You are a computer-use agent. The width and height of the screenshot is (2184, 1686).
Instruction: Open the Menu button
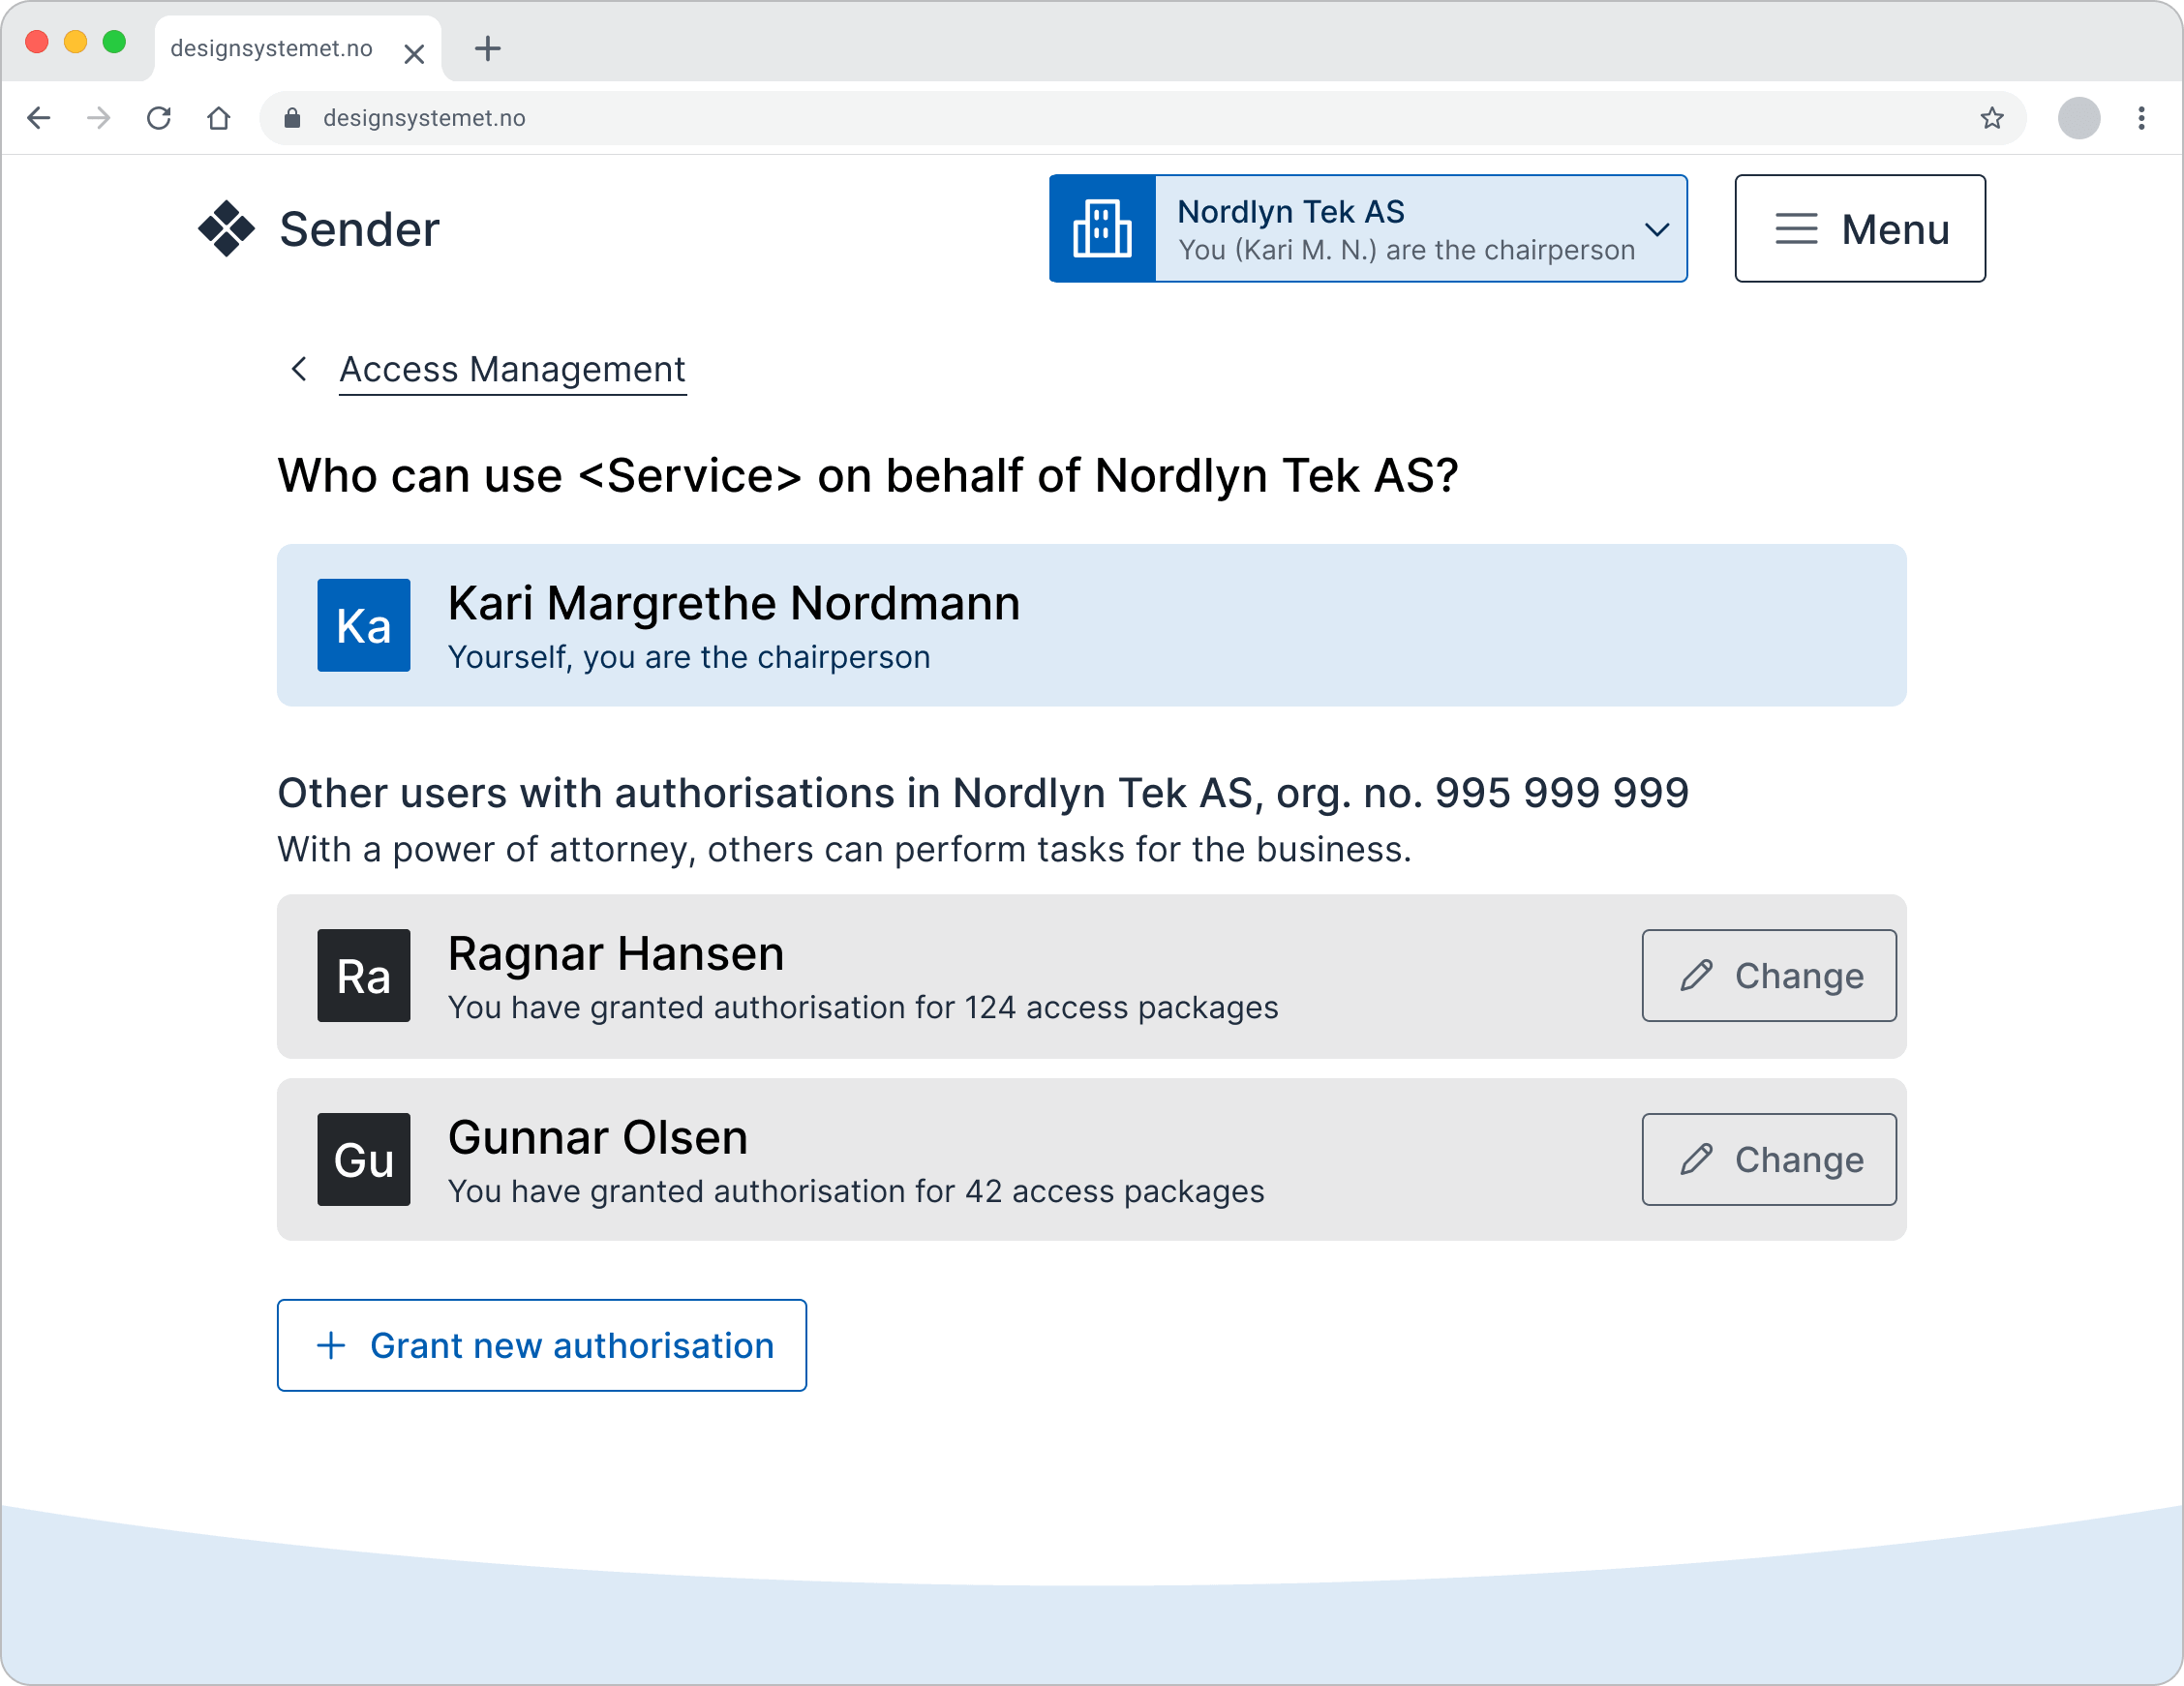(1860, 229)
